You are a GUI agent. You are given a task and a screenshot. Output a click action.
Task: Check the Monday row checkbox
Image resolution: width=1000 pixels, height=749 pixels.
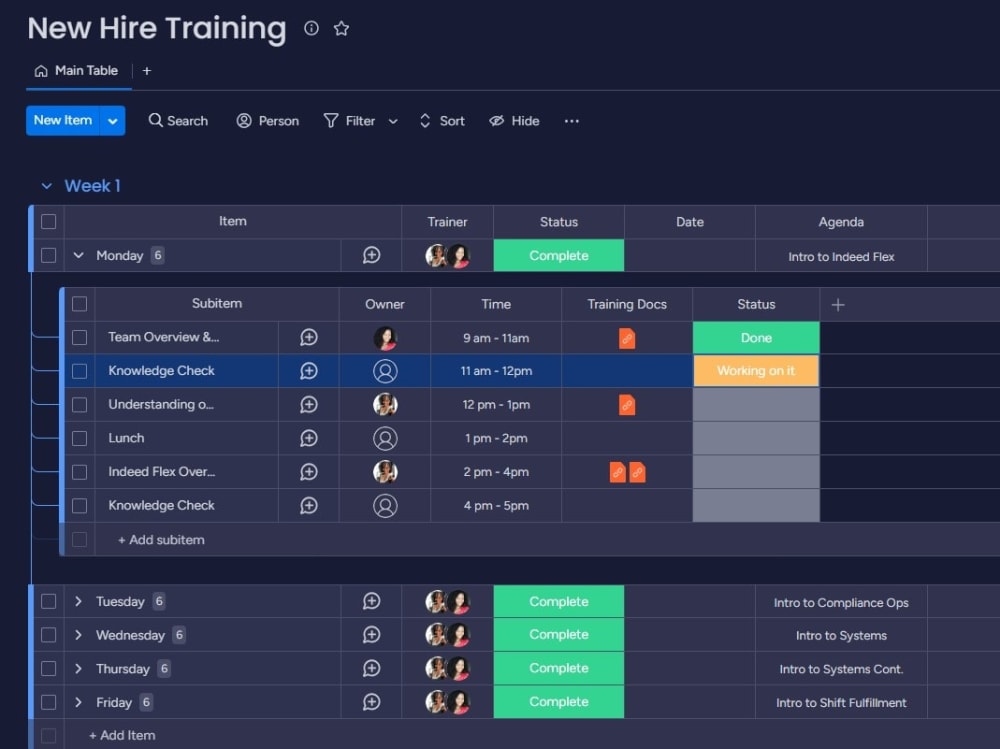pyautogui.click(x=48, y=255)
